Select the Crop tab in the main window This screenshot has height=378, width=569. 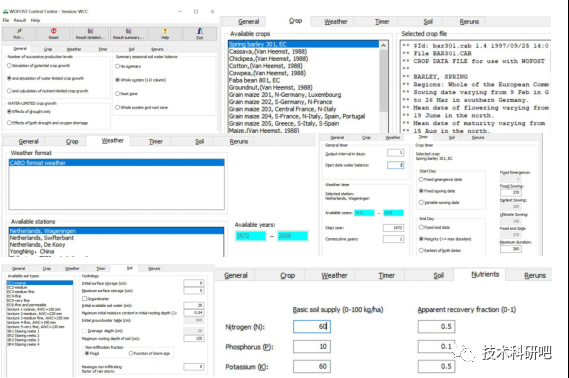pos(48,49)
